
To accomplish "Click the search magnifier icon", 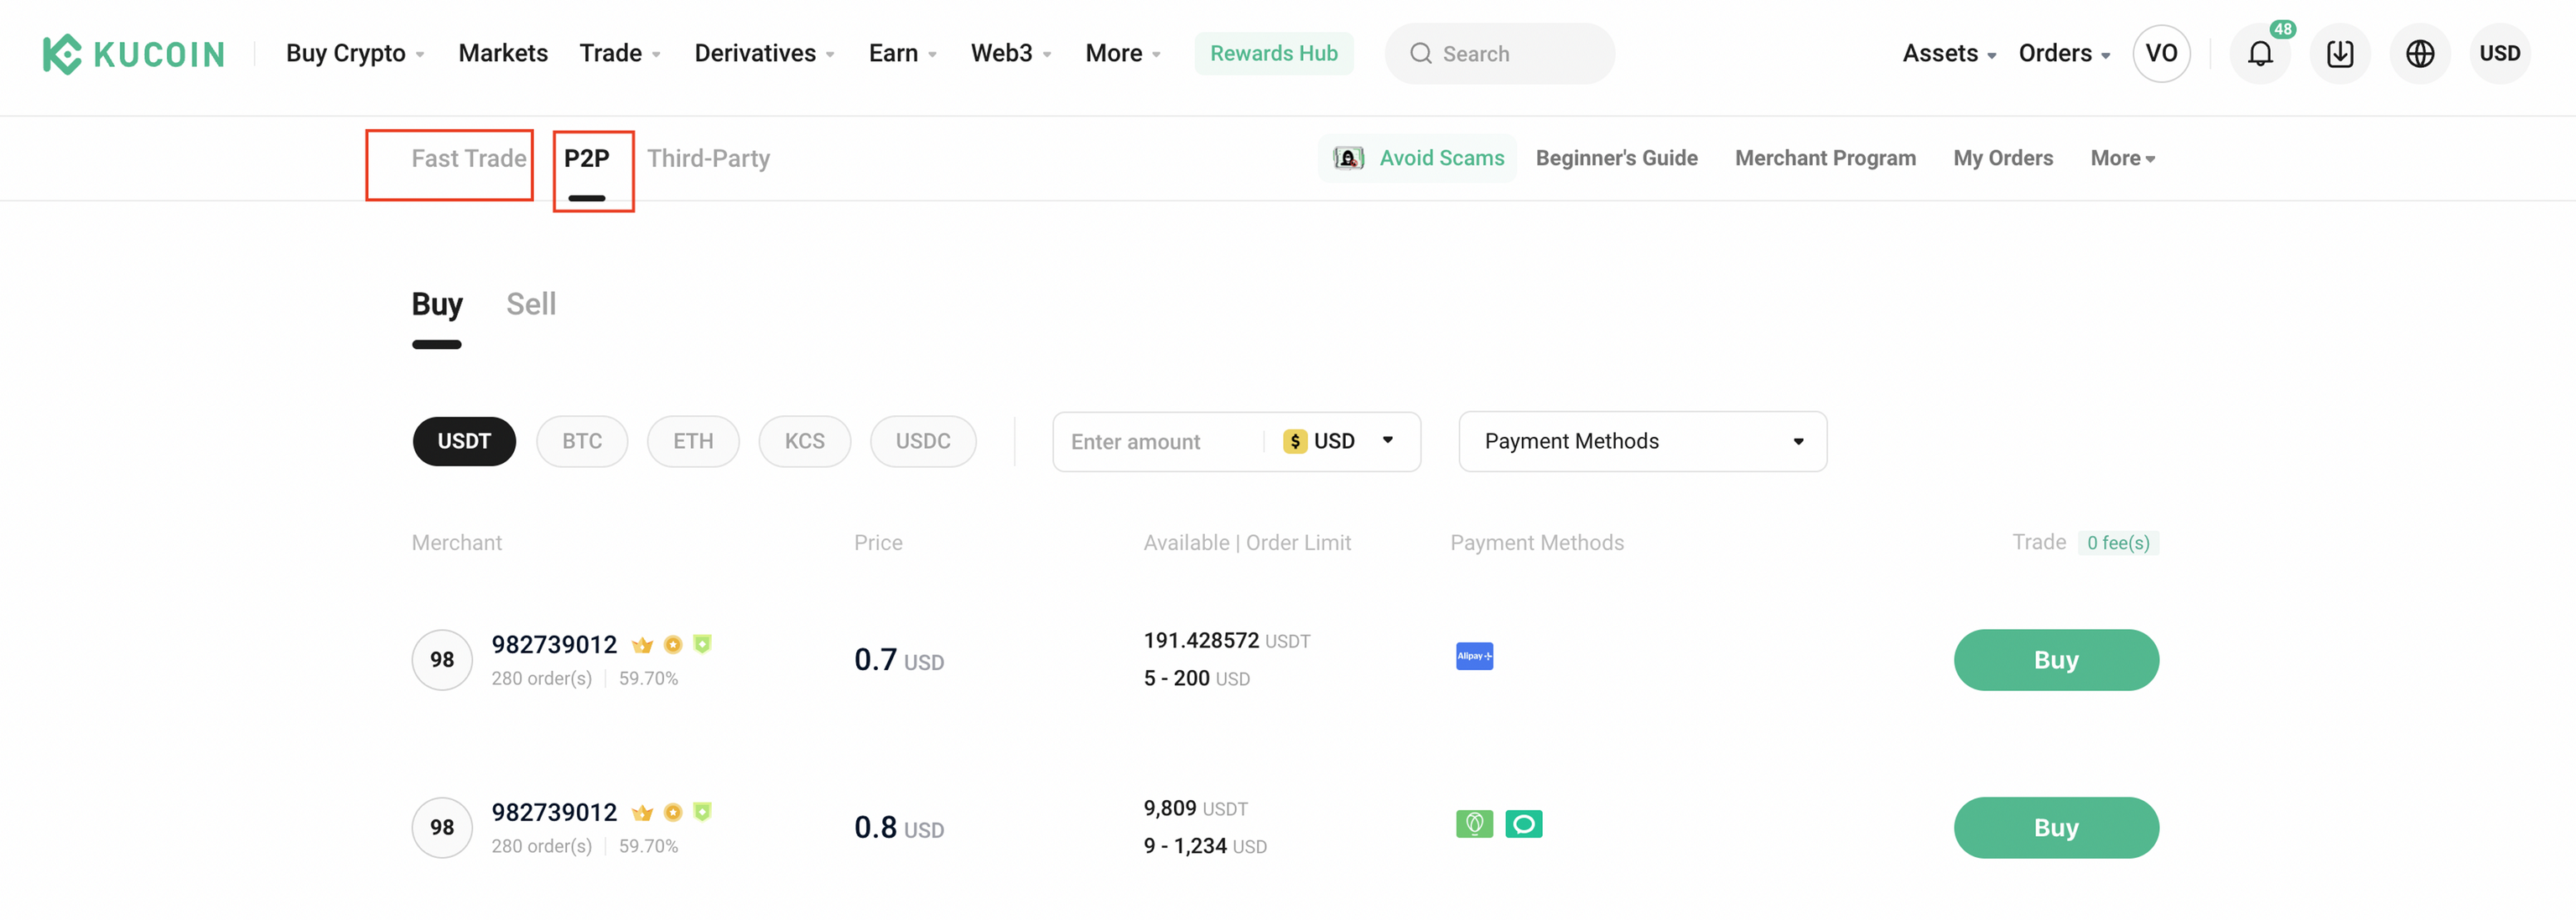I will (1420, 54).
